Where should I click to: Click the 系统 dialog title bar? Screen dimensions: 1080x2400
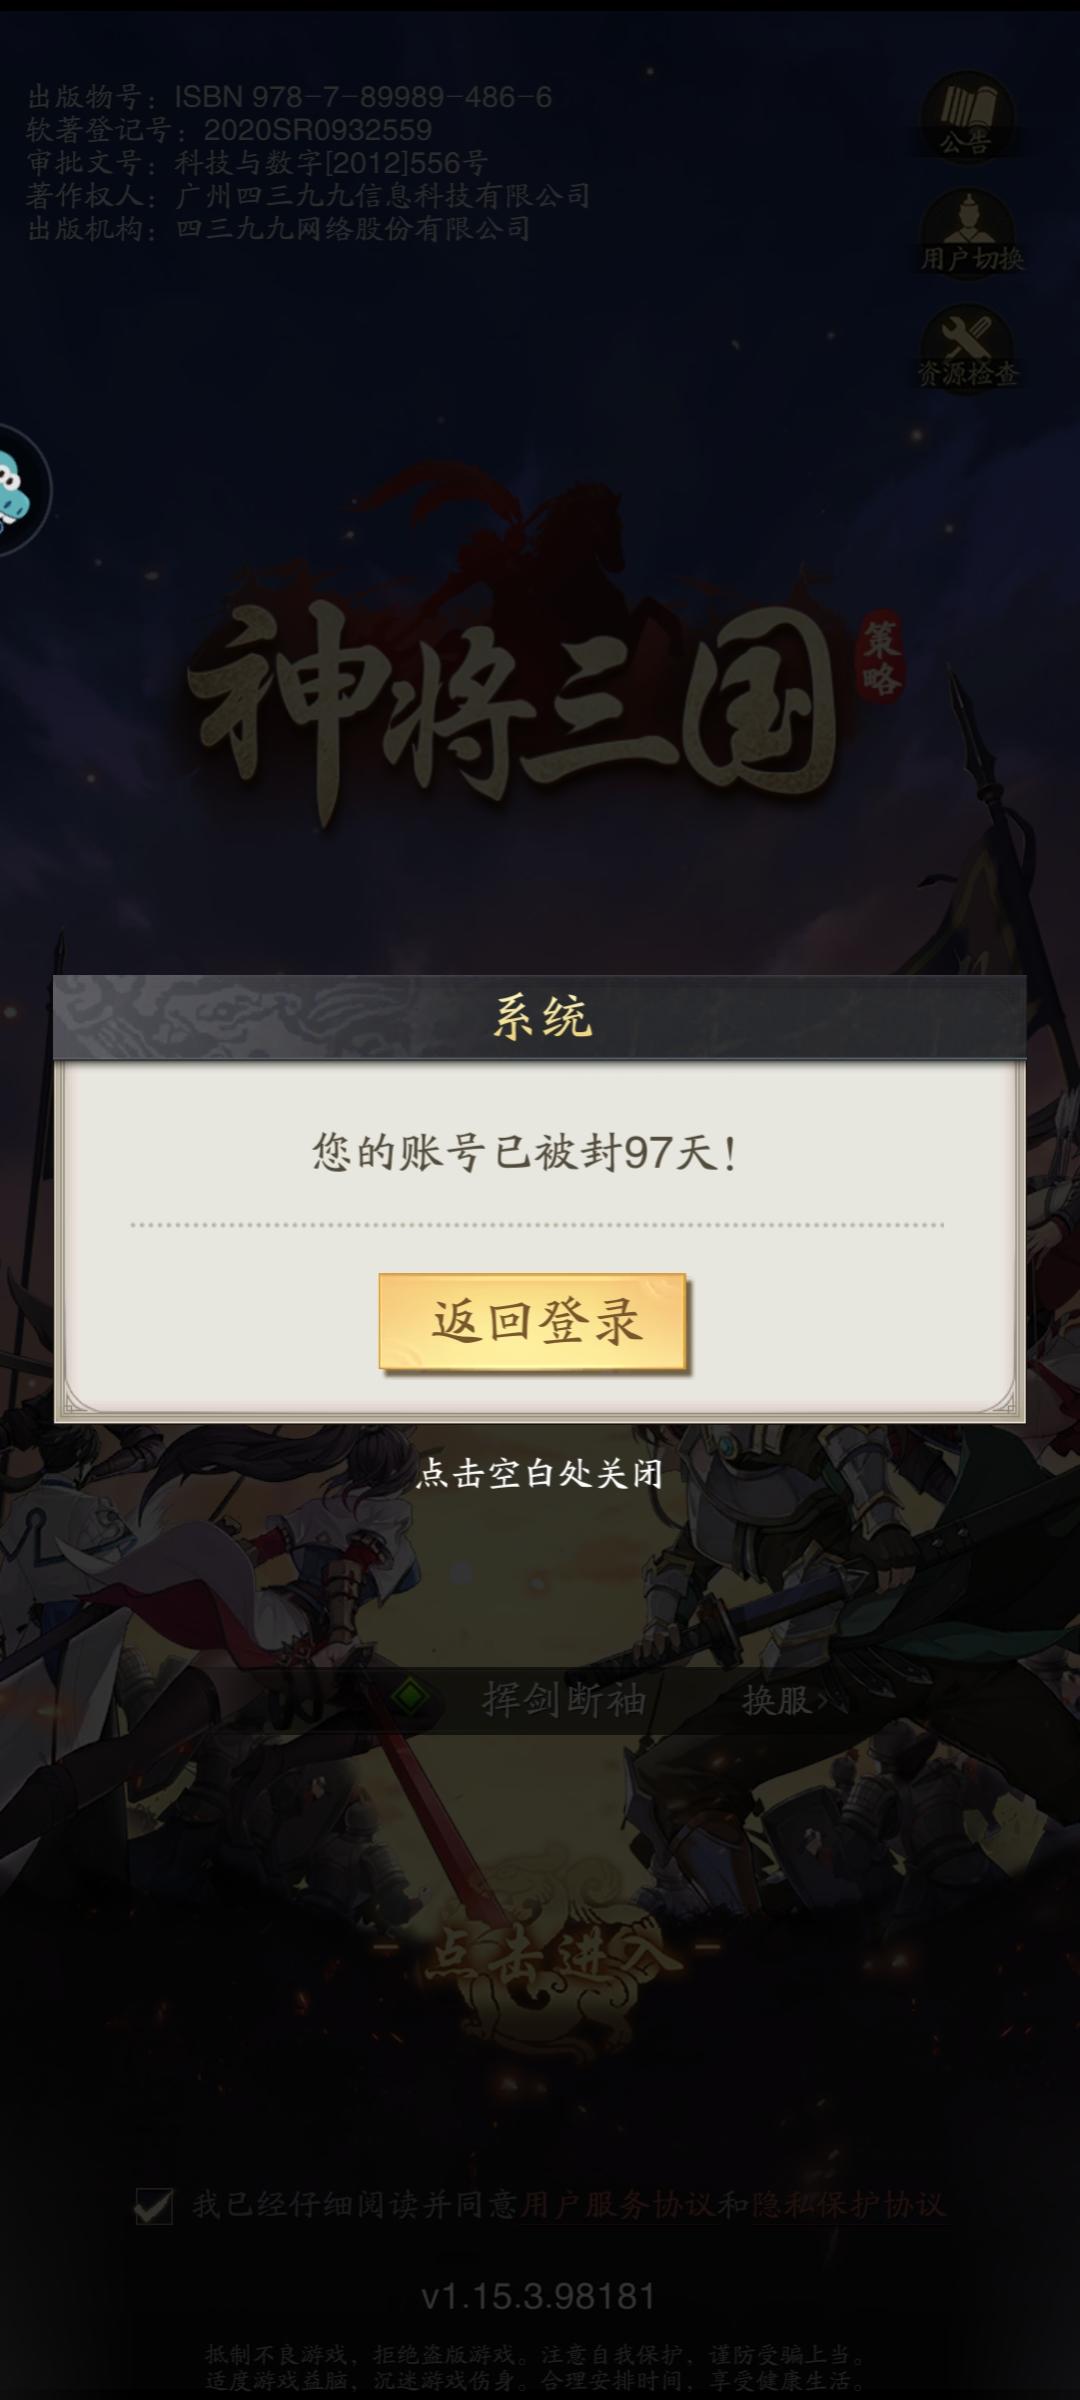click(540, 1017)
